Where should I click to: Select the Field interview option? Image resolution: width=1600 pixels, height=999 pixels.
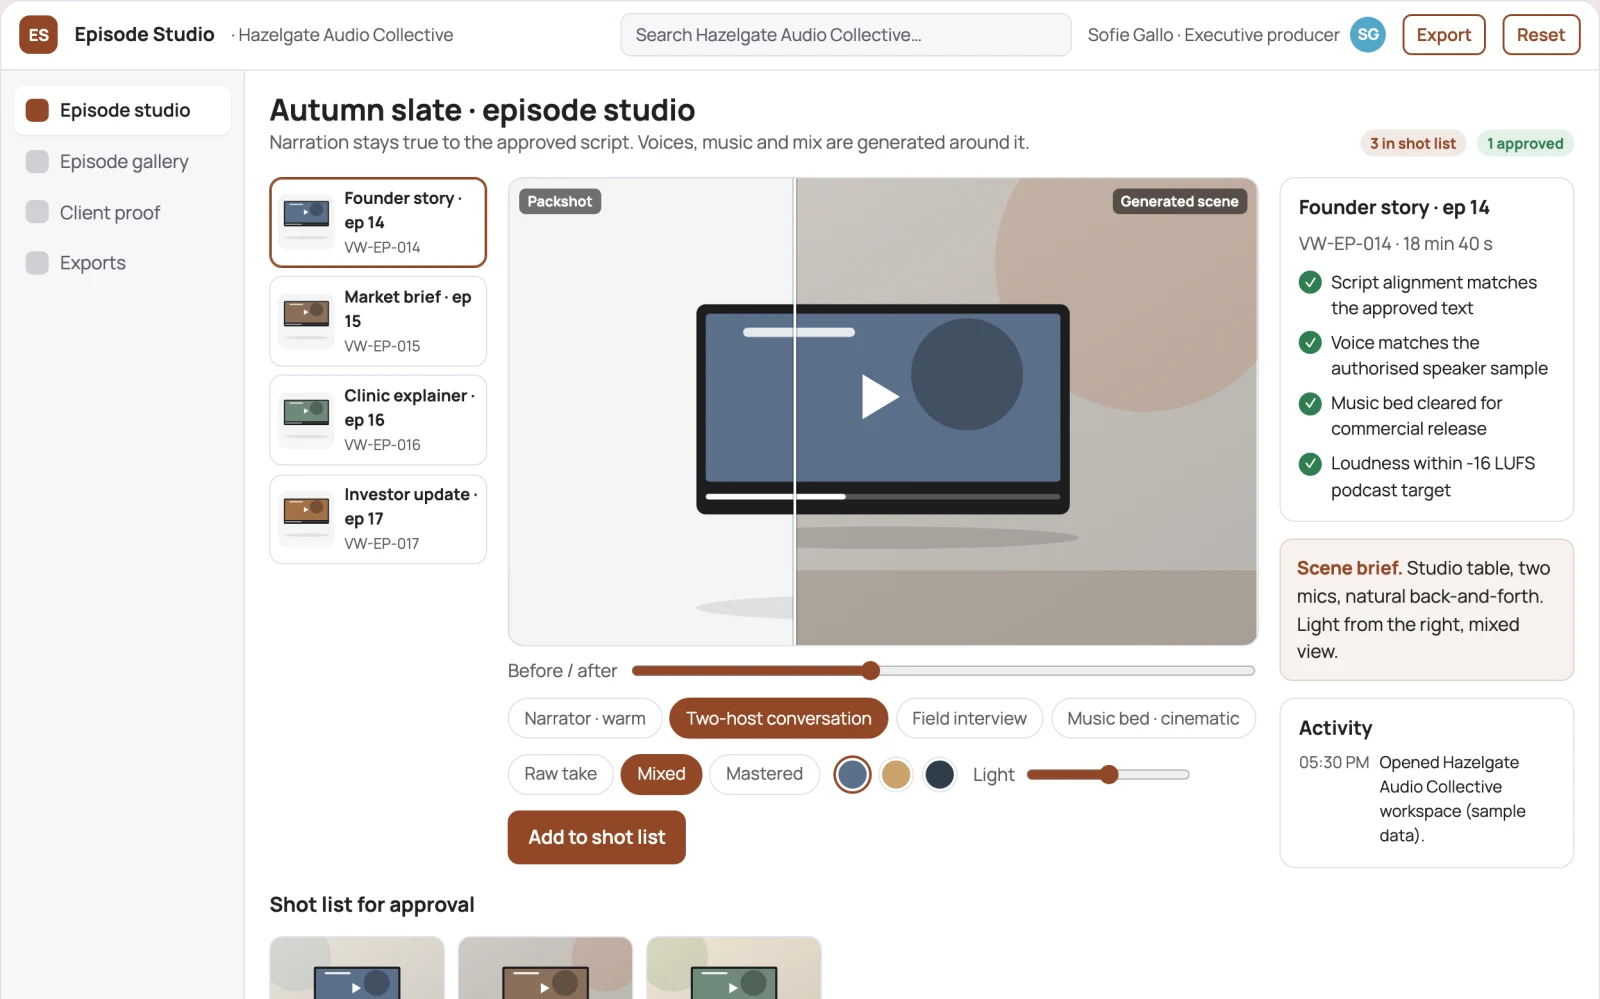(x=969, y=718)
